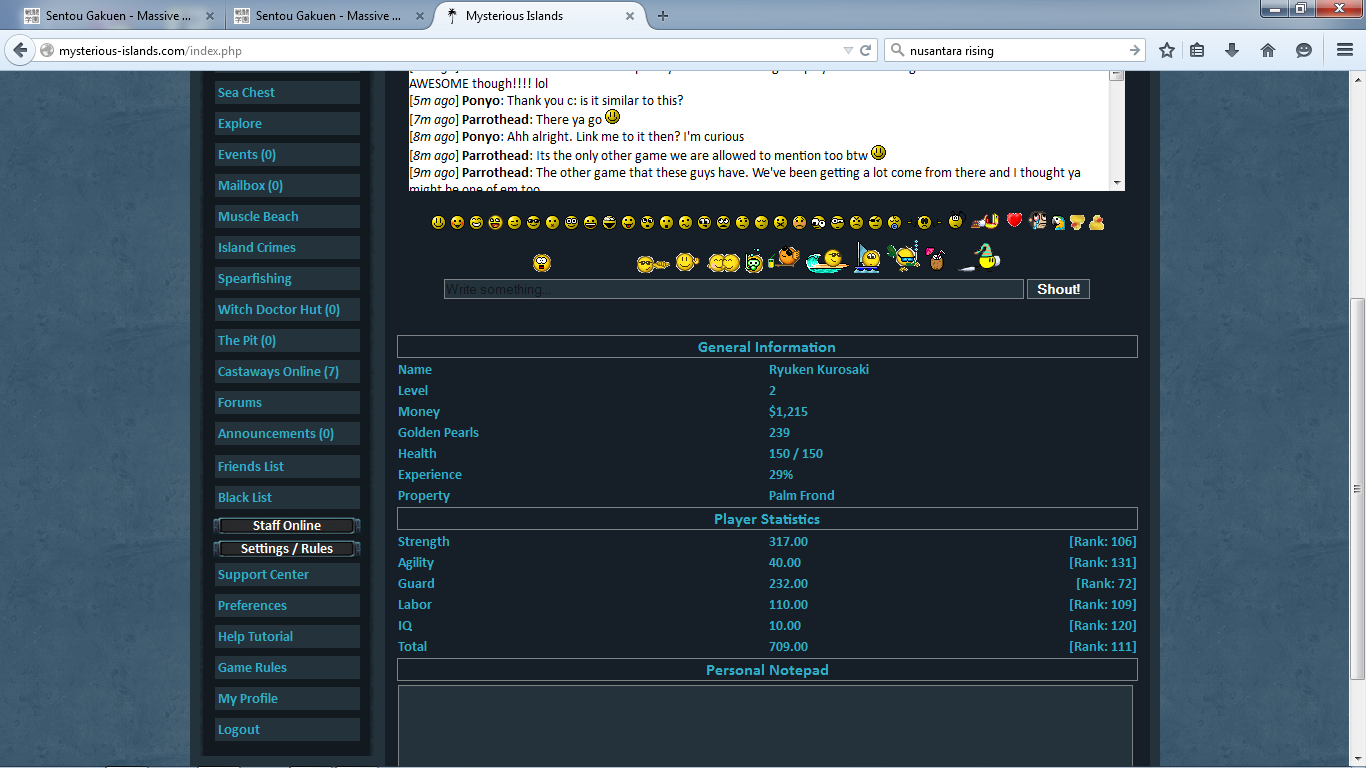
Task: Click the magnifier icon in search bar
Action: click(896, 50)
